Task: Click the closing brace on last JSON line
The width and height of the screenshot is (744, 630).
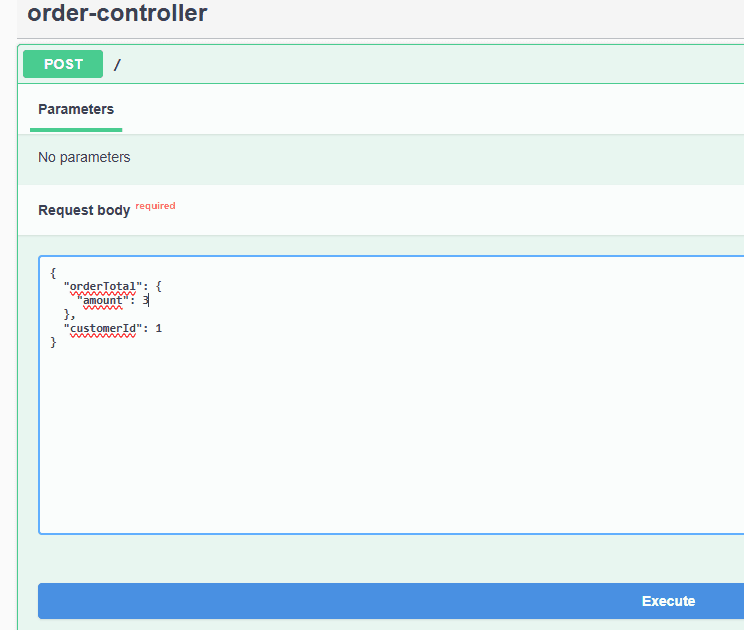Action: click(x=53, y=342)
